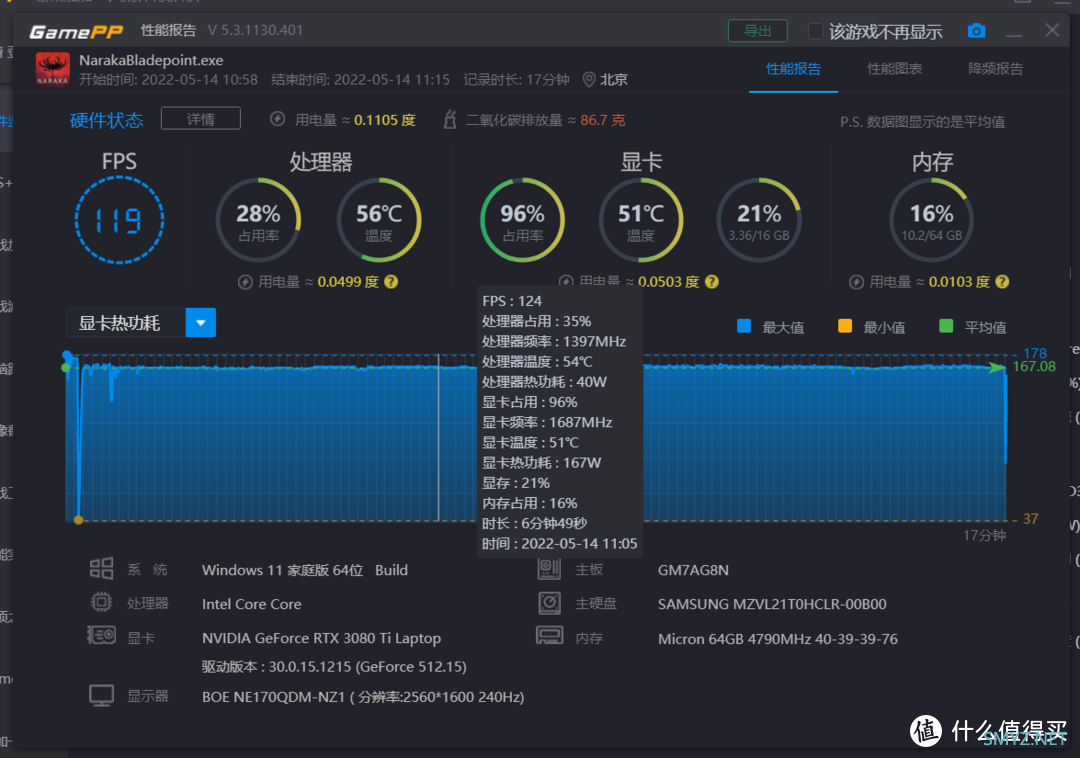Click the location pin icon beside 北京
The height and width of the screenshot is (758, 1080).
589,80
